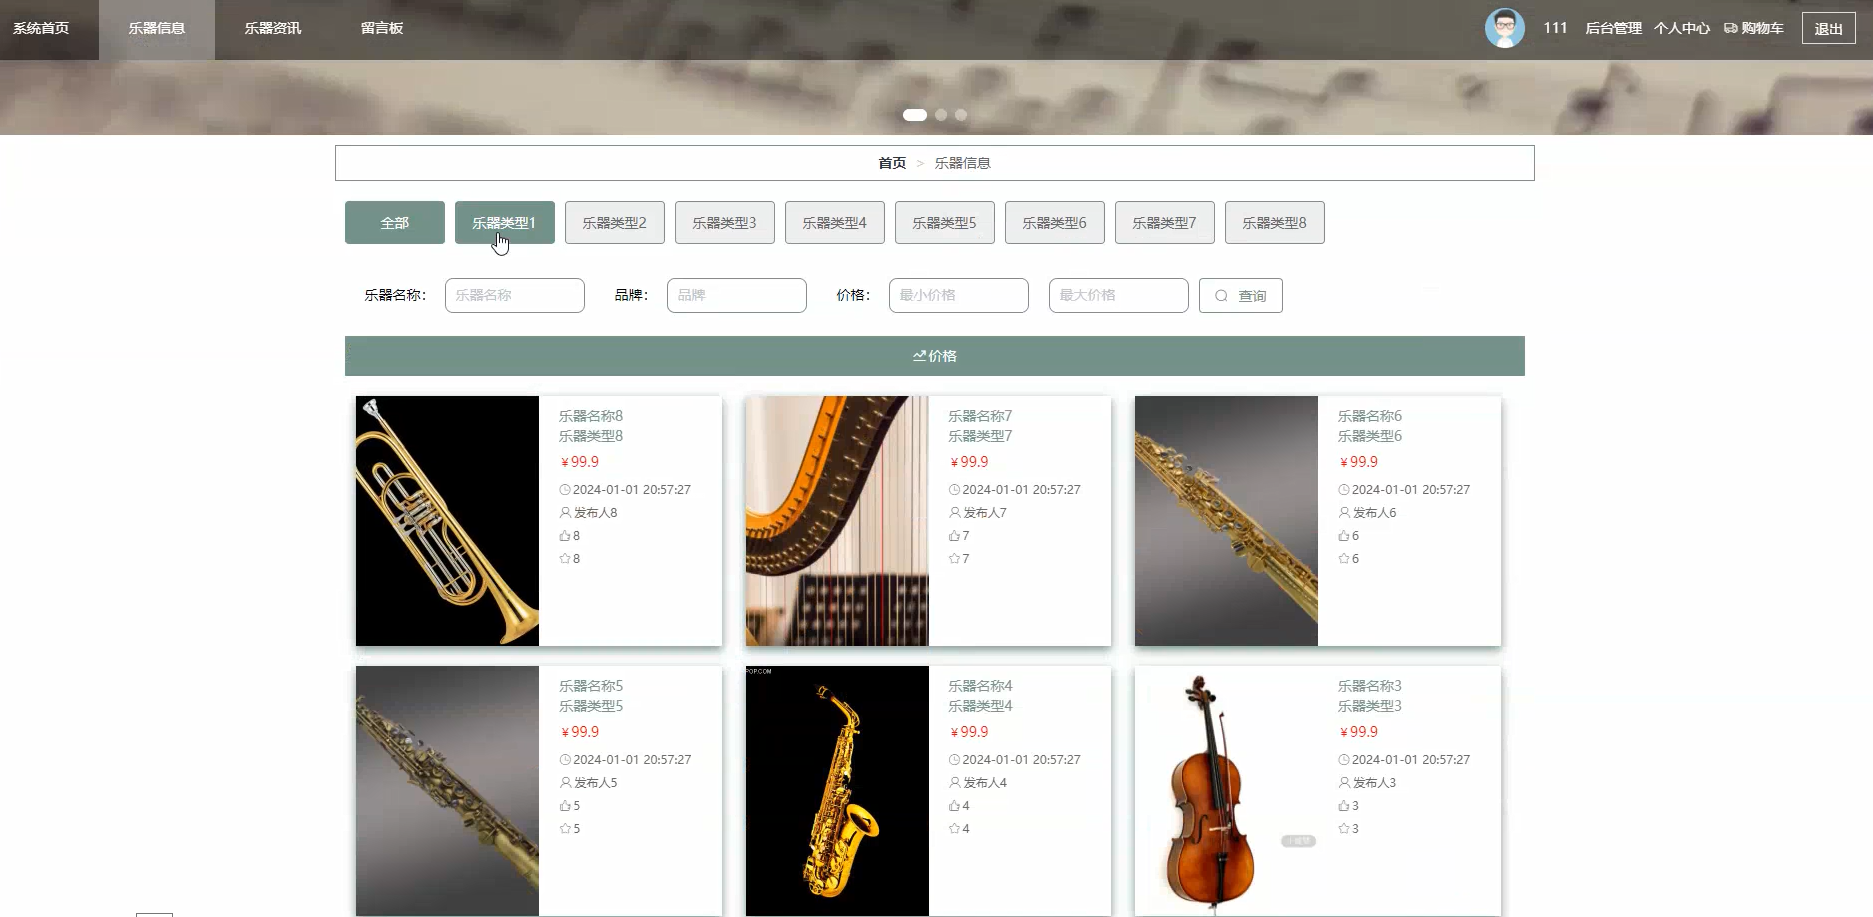Click the clock icon on the 乐器名称8 card

[565, 489]
